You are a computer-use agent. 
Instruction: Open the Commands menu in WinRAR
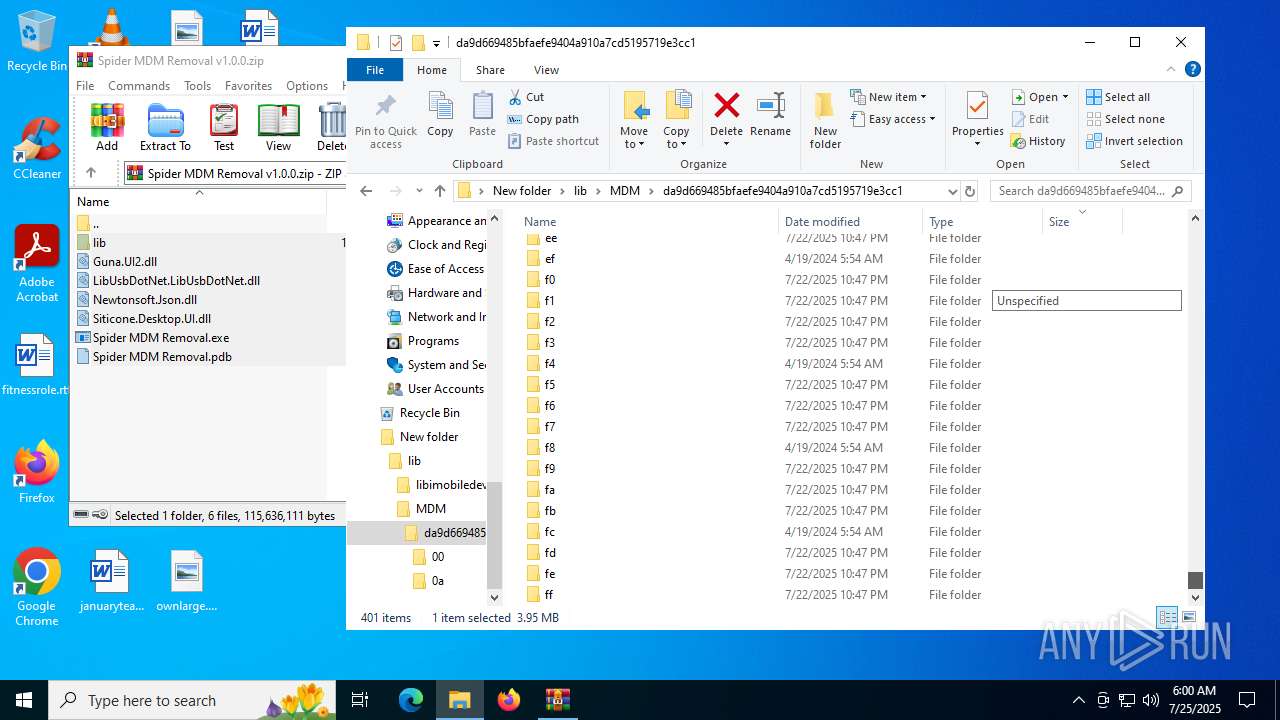pyautogui.click(x=139, y=86)
